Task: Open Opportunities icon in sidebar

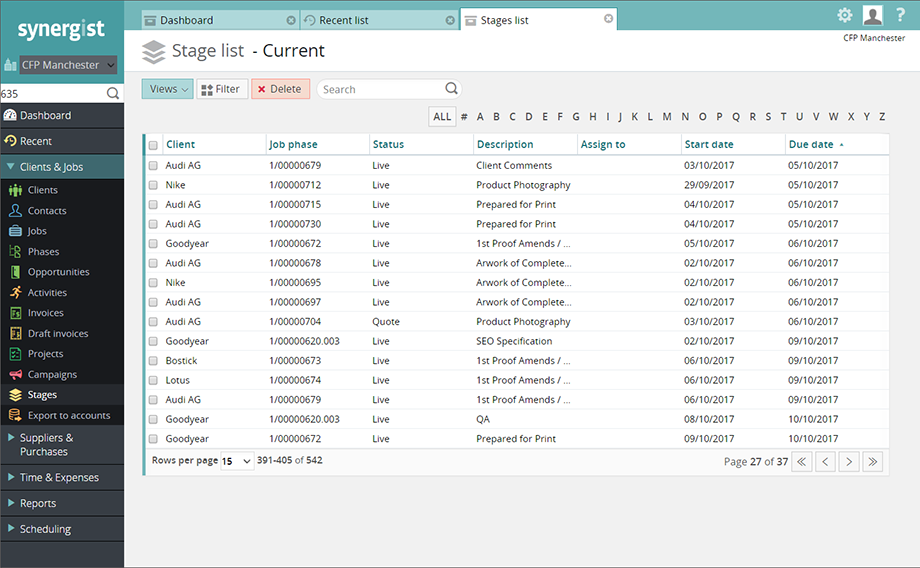Action: pyautogui.click(x=15, y=272)
